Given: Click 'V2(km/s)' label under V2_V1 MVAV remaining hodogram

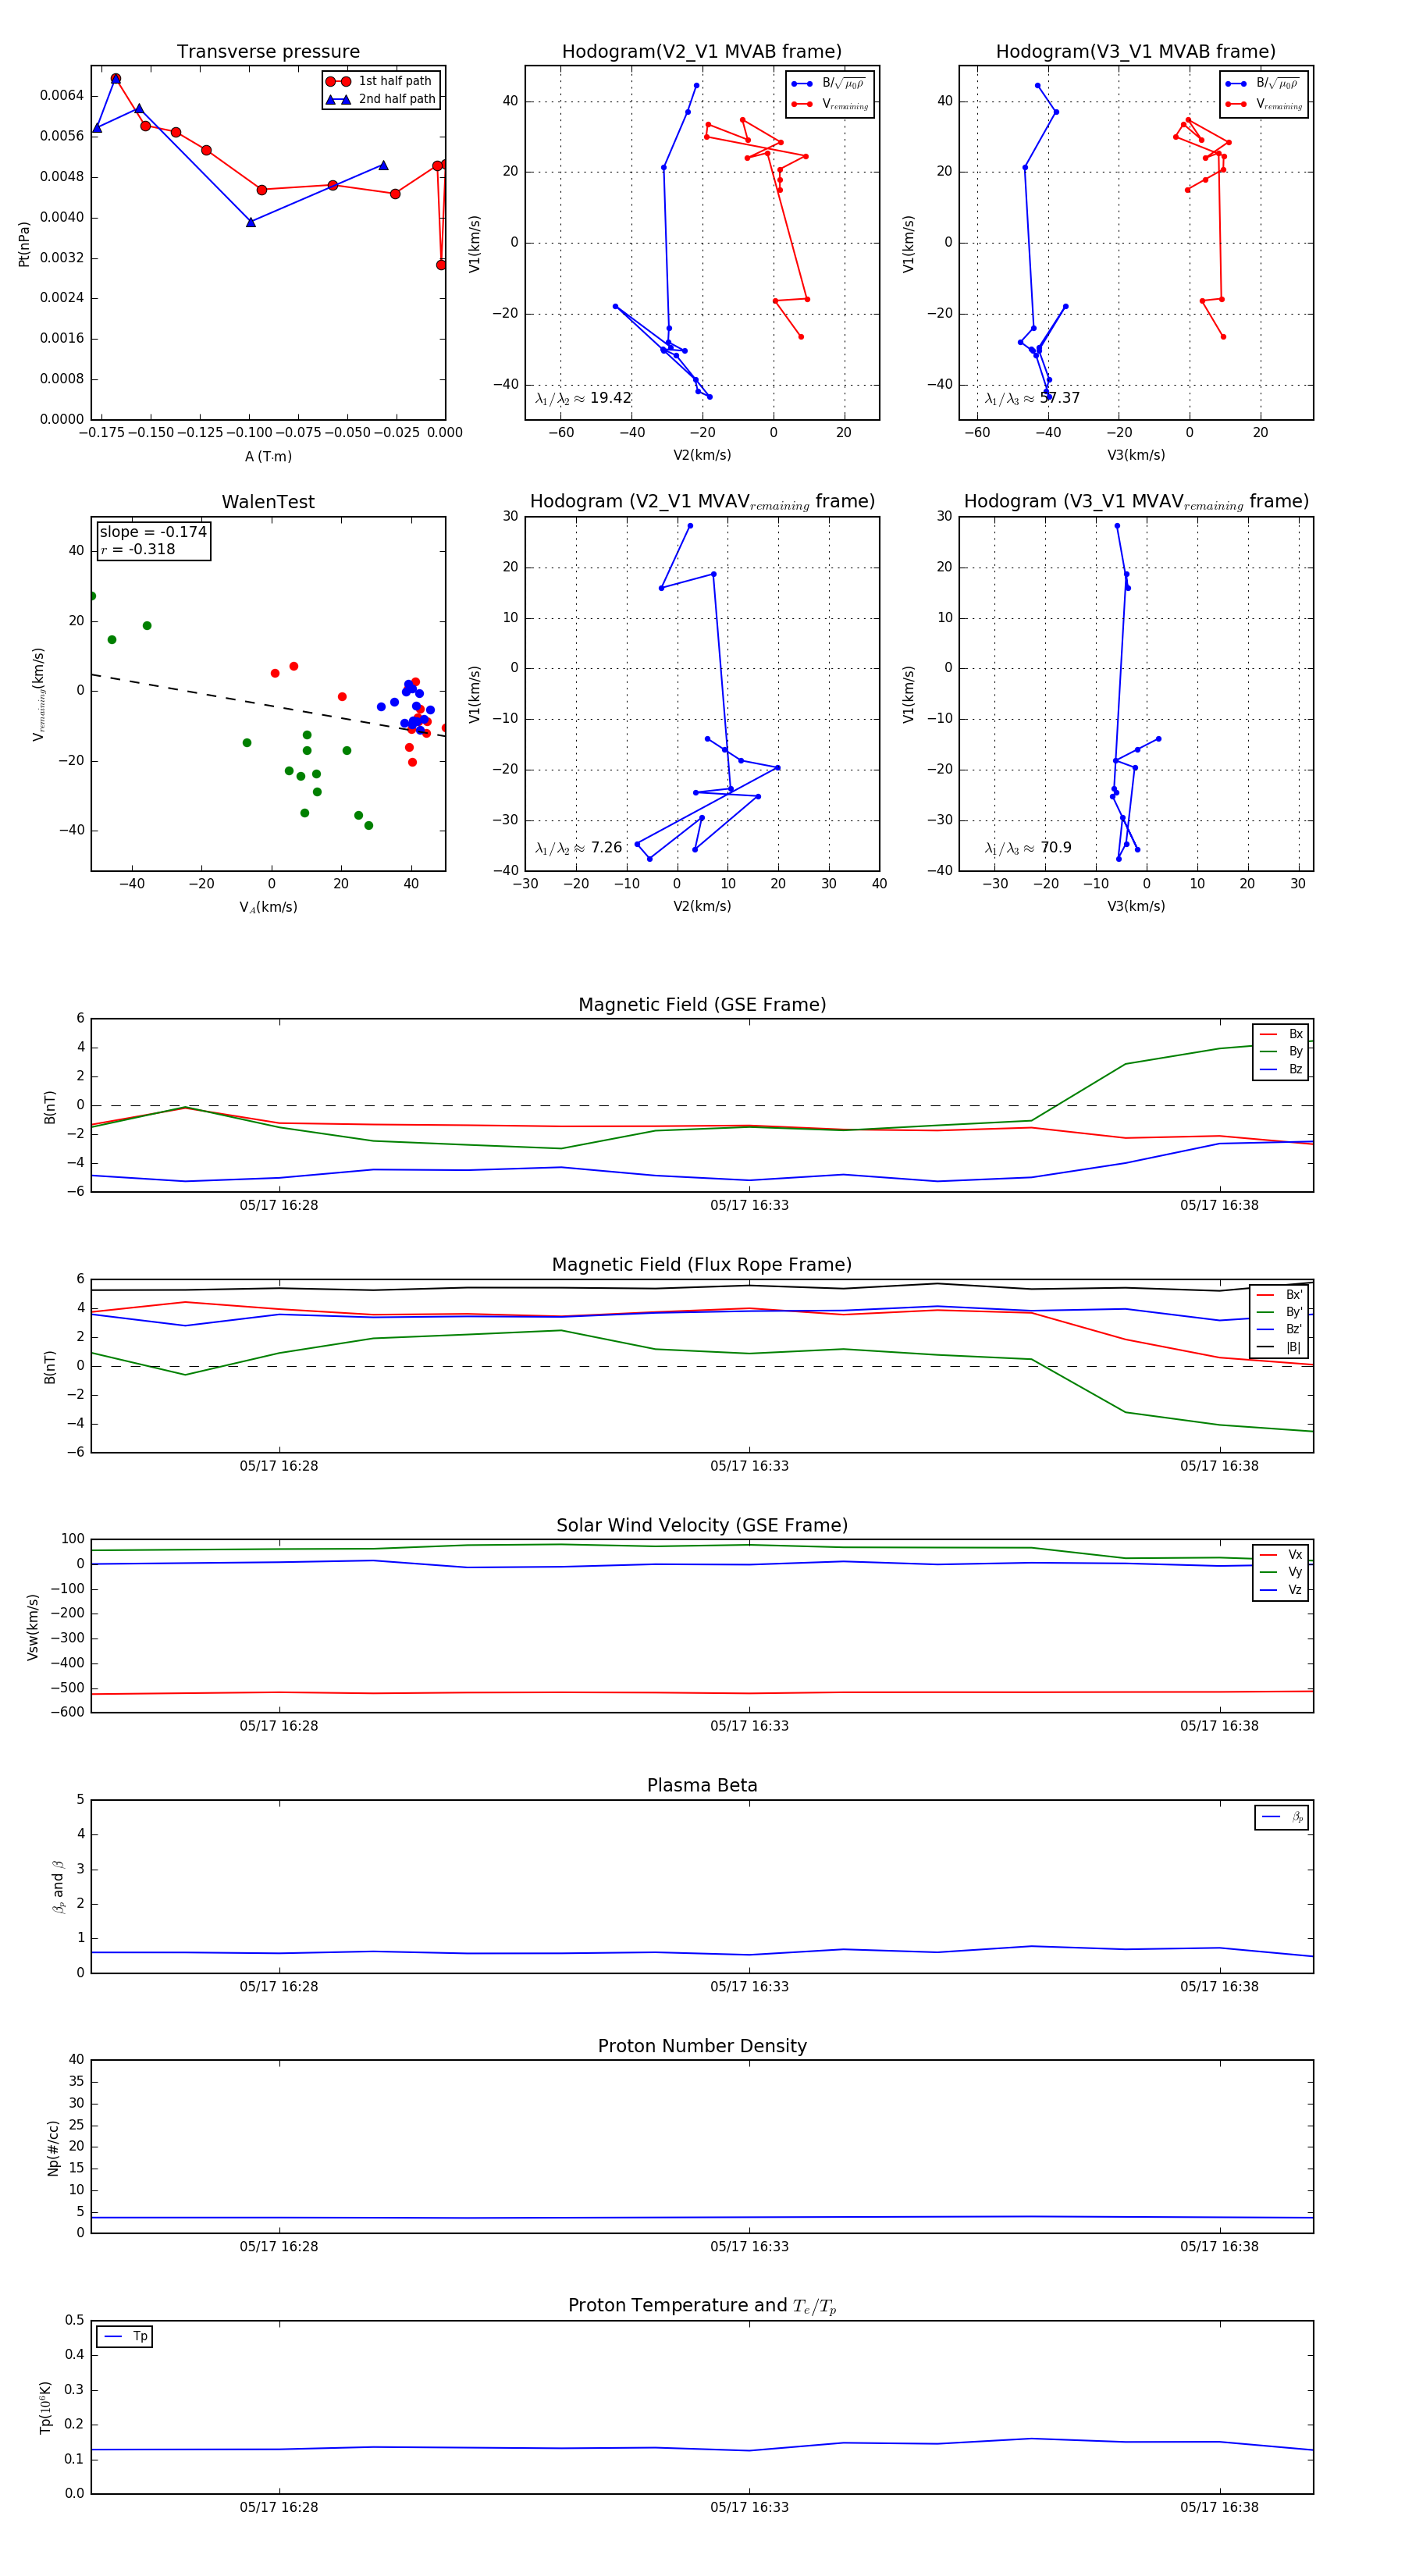Looking at the screenshot, I should [702, 907].
